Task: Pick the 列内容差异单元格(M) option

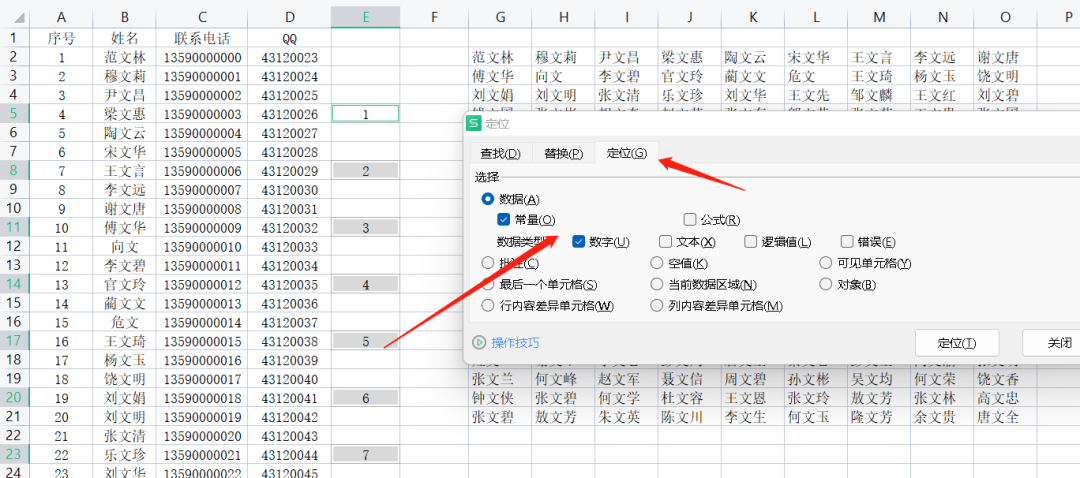Action: click(656, 306)
